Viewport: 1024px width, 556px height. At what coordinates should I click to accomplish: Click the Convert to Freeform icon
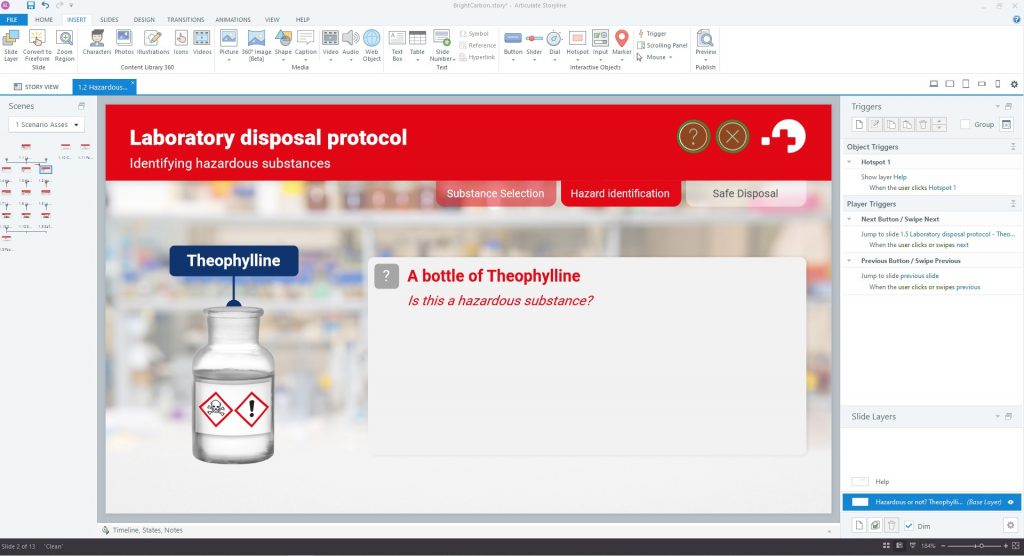pyautogui.click(x=37, y=45)
